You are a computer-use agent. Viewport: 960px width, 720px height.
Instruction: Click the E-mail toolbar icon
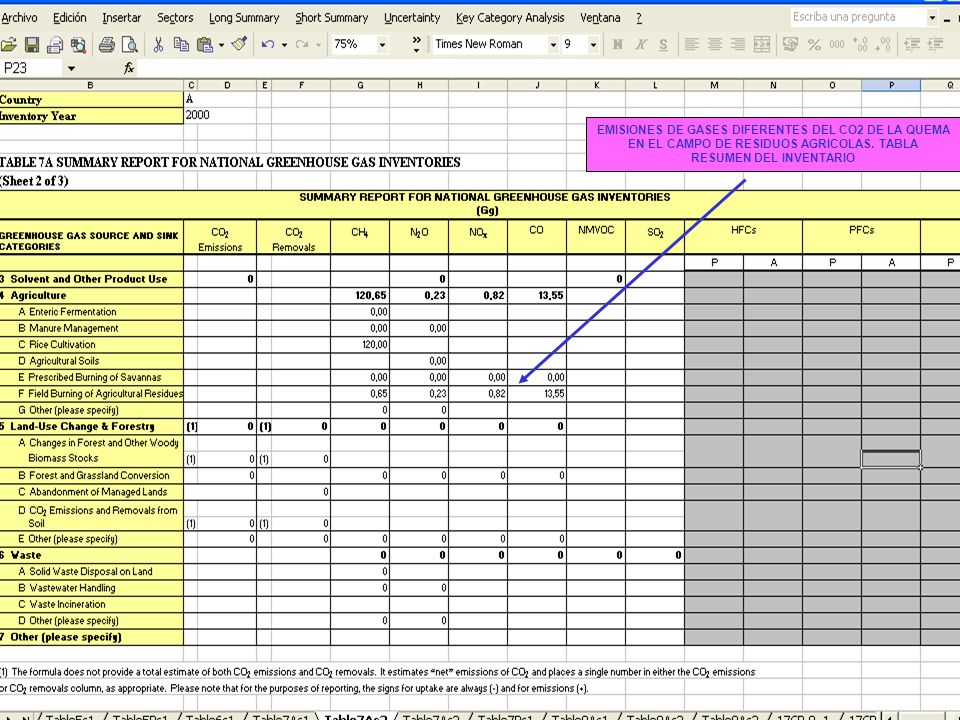tap(55, 44)
